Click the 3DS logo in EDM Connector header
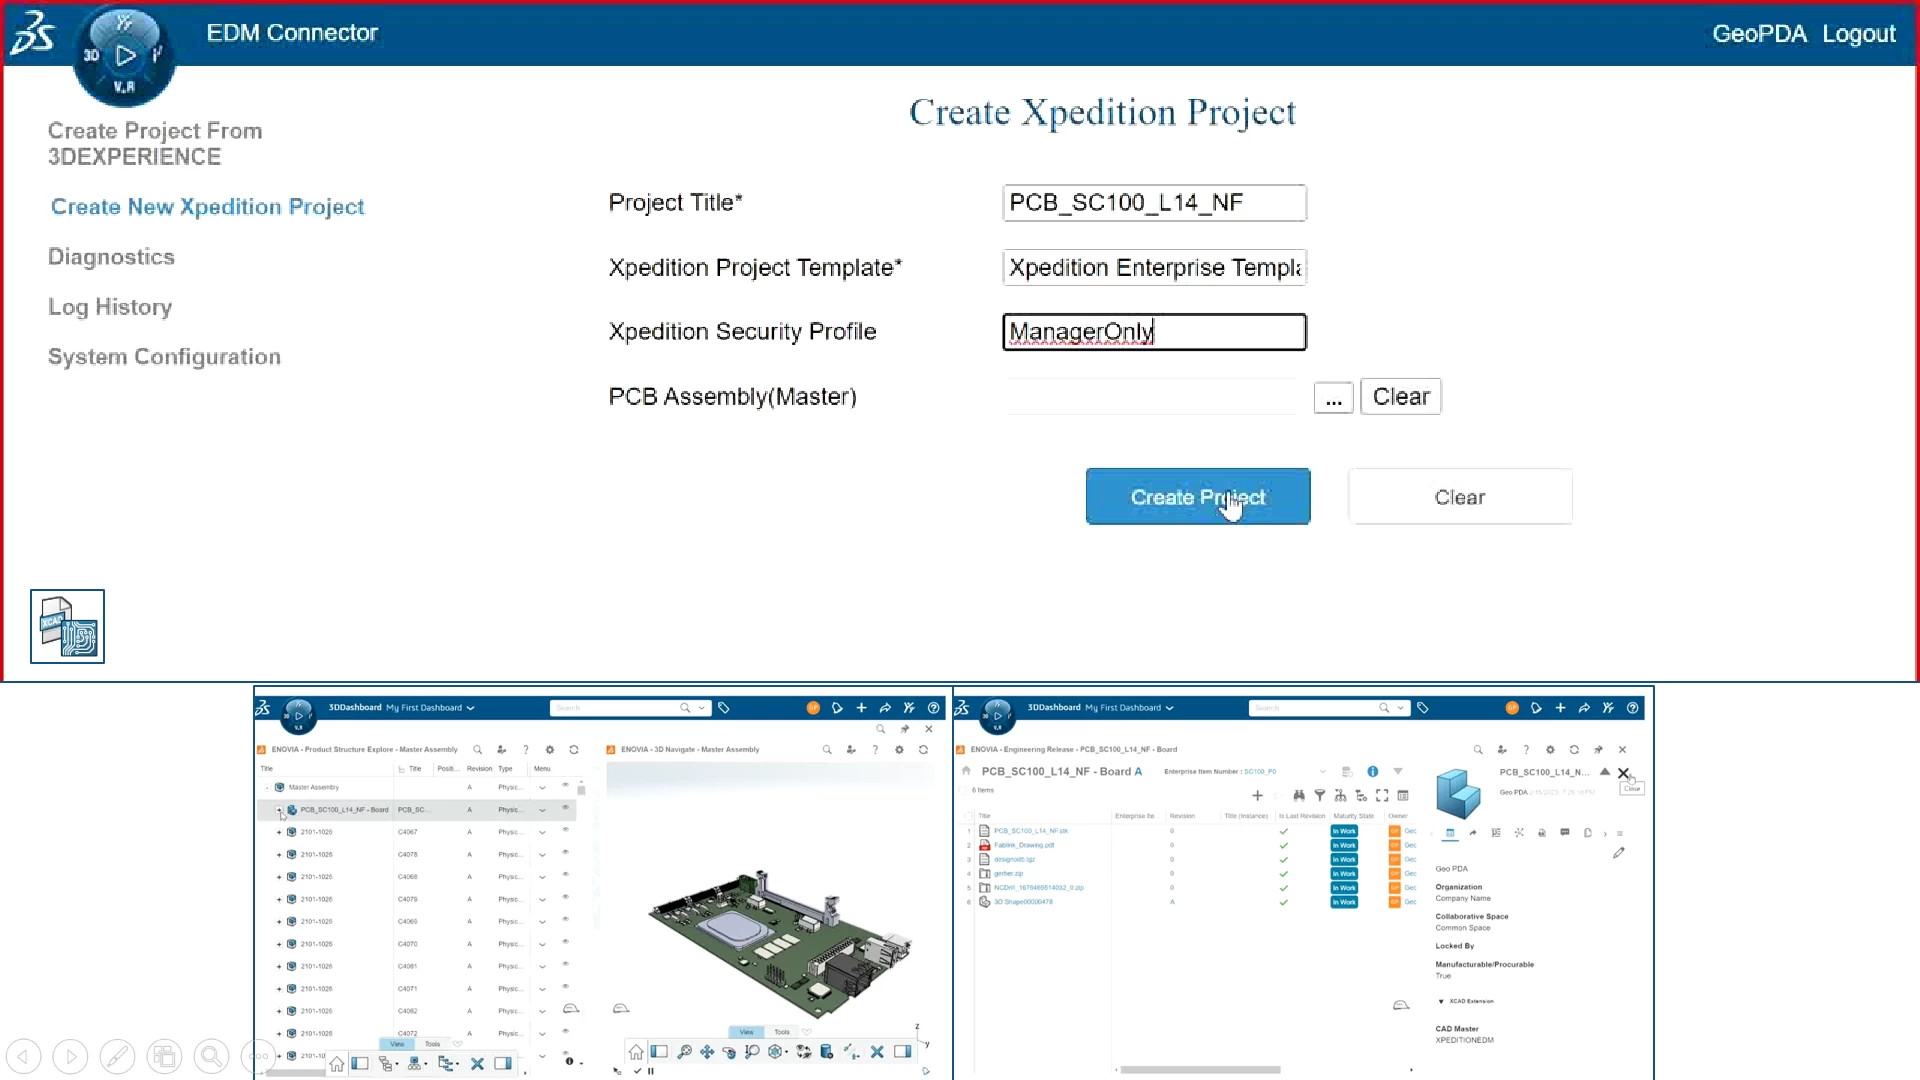The height and width of the screenshot is (1080, 1920). coord(33,32)
